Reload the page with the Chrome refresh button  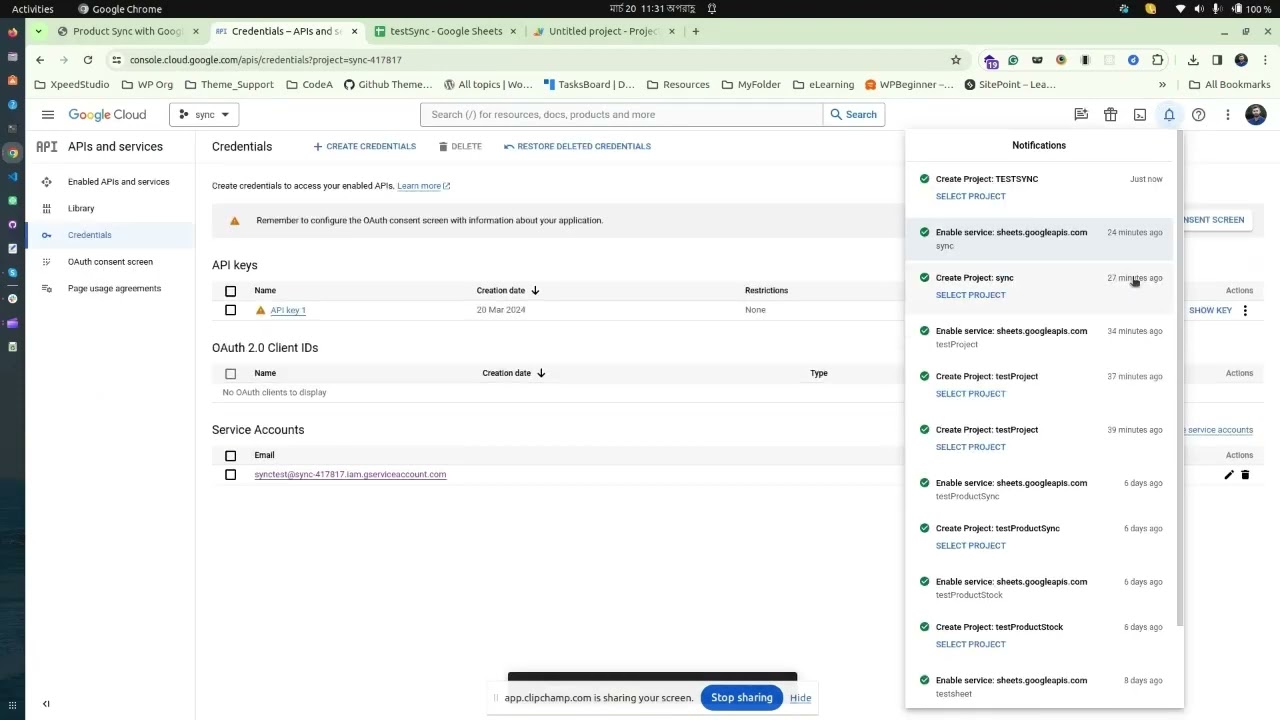coord(88,60)
